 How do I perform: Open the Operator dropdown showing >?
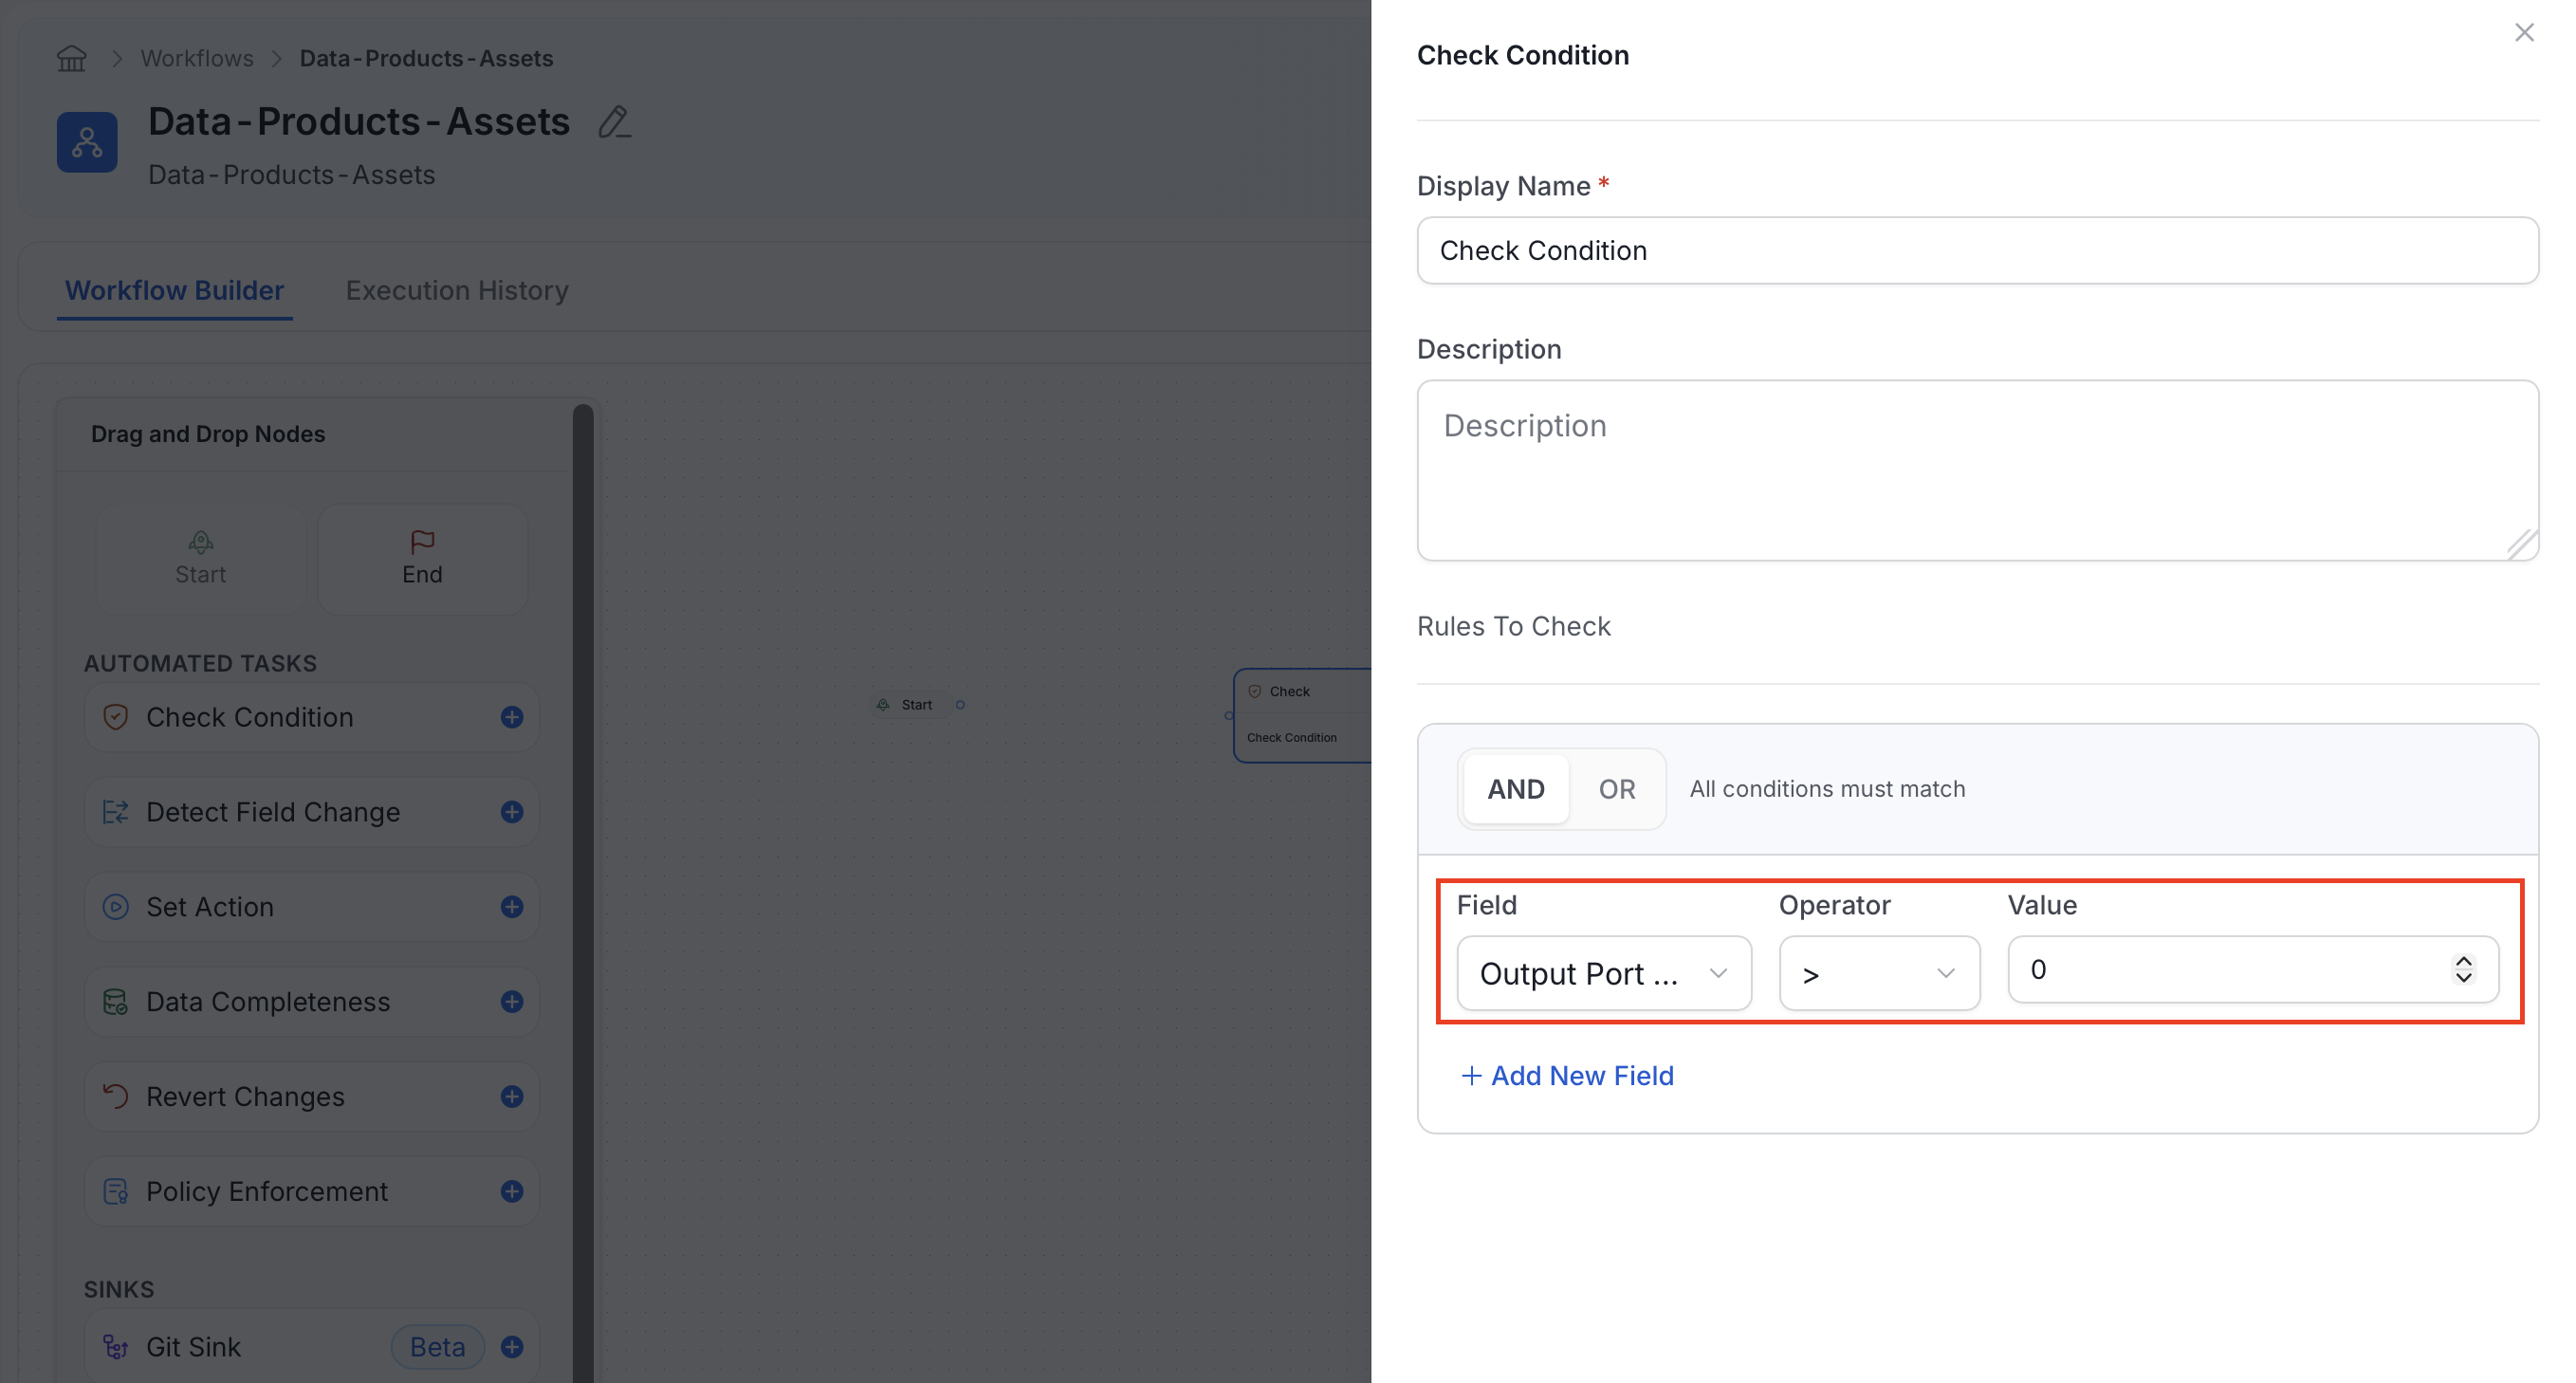[x=1879, y=973]
